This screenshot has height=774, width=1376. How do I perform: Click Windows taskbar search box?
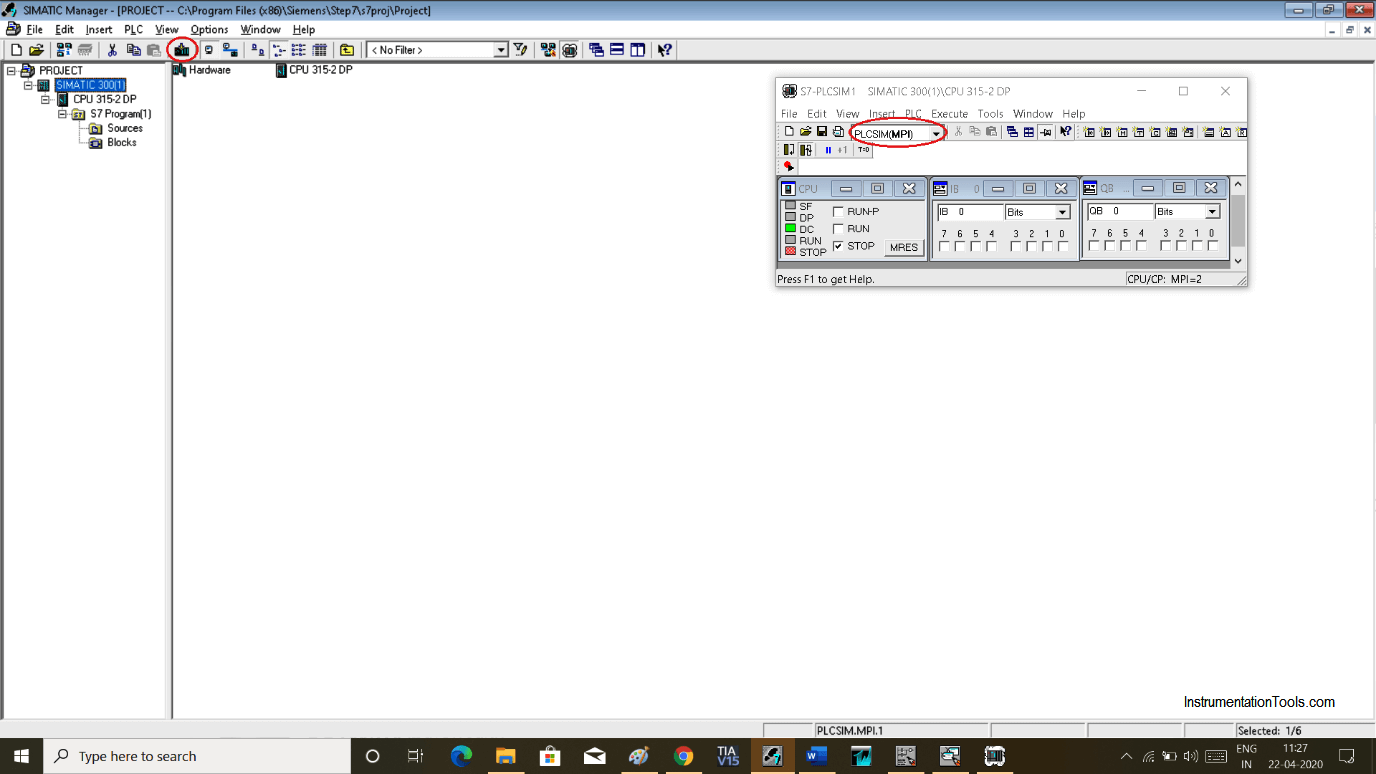pyautogui.click(x=196, y=756)
